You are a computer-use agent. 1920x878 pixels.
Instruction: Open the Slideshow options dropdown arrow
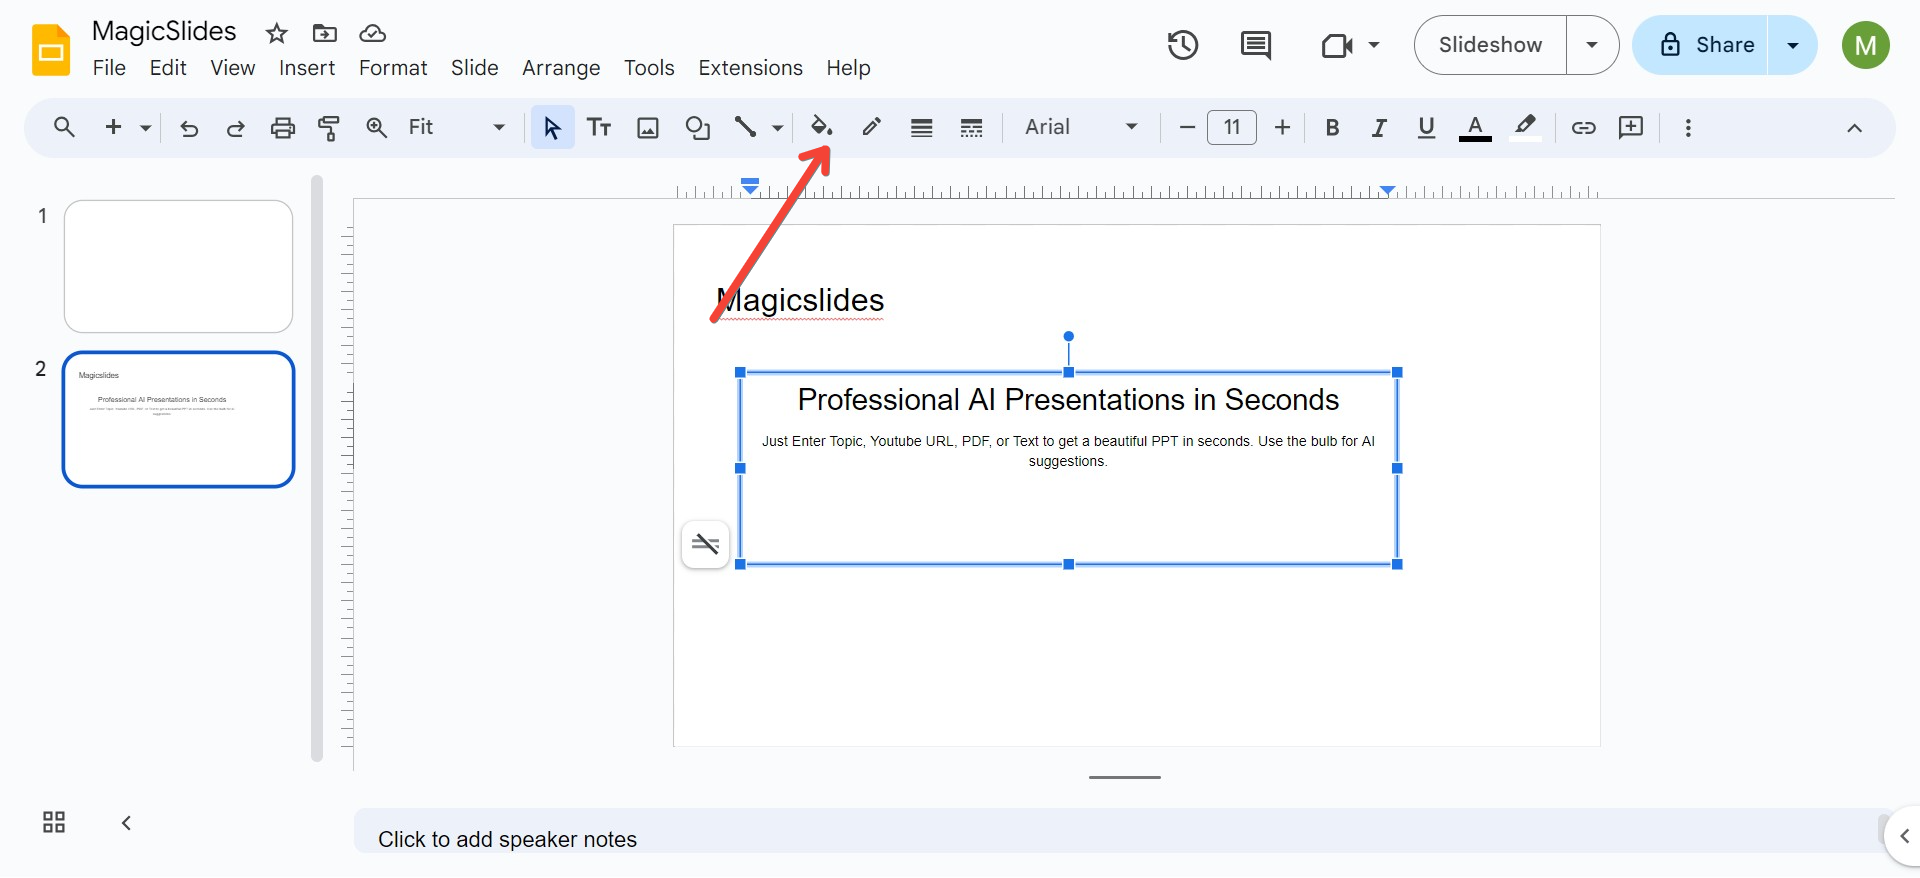click(x=1592, y=45)
